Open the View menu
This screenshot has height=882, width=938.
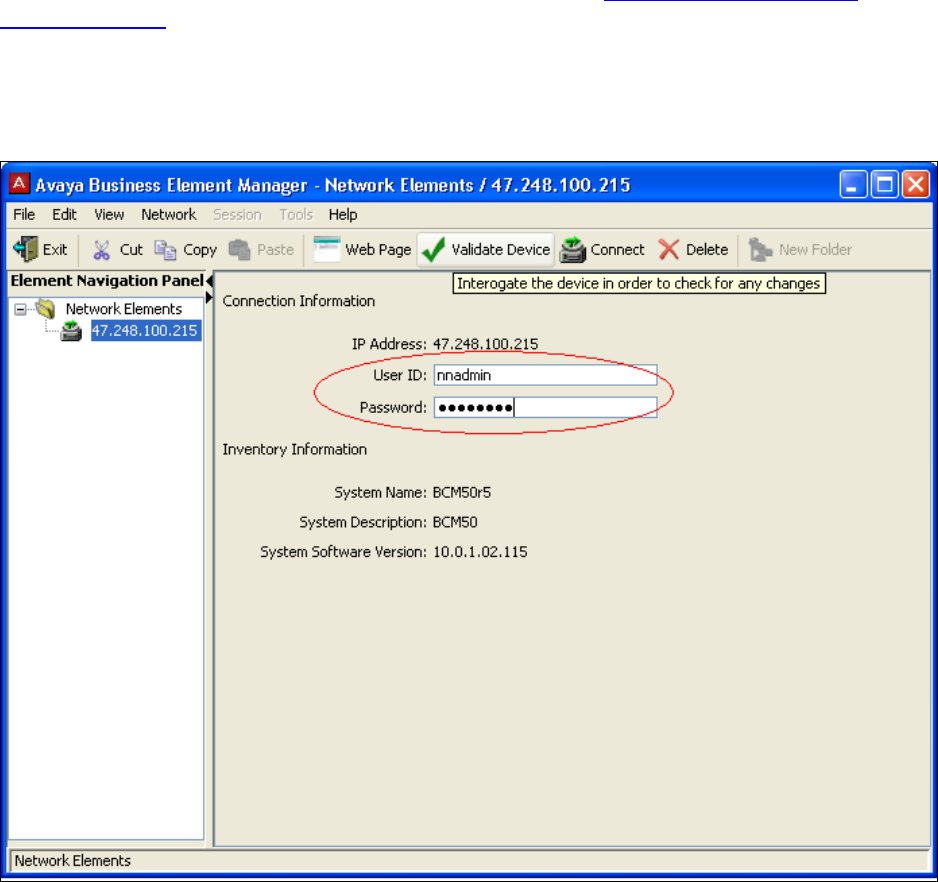(109, 214)
